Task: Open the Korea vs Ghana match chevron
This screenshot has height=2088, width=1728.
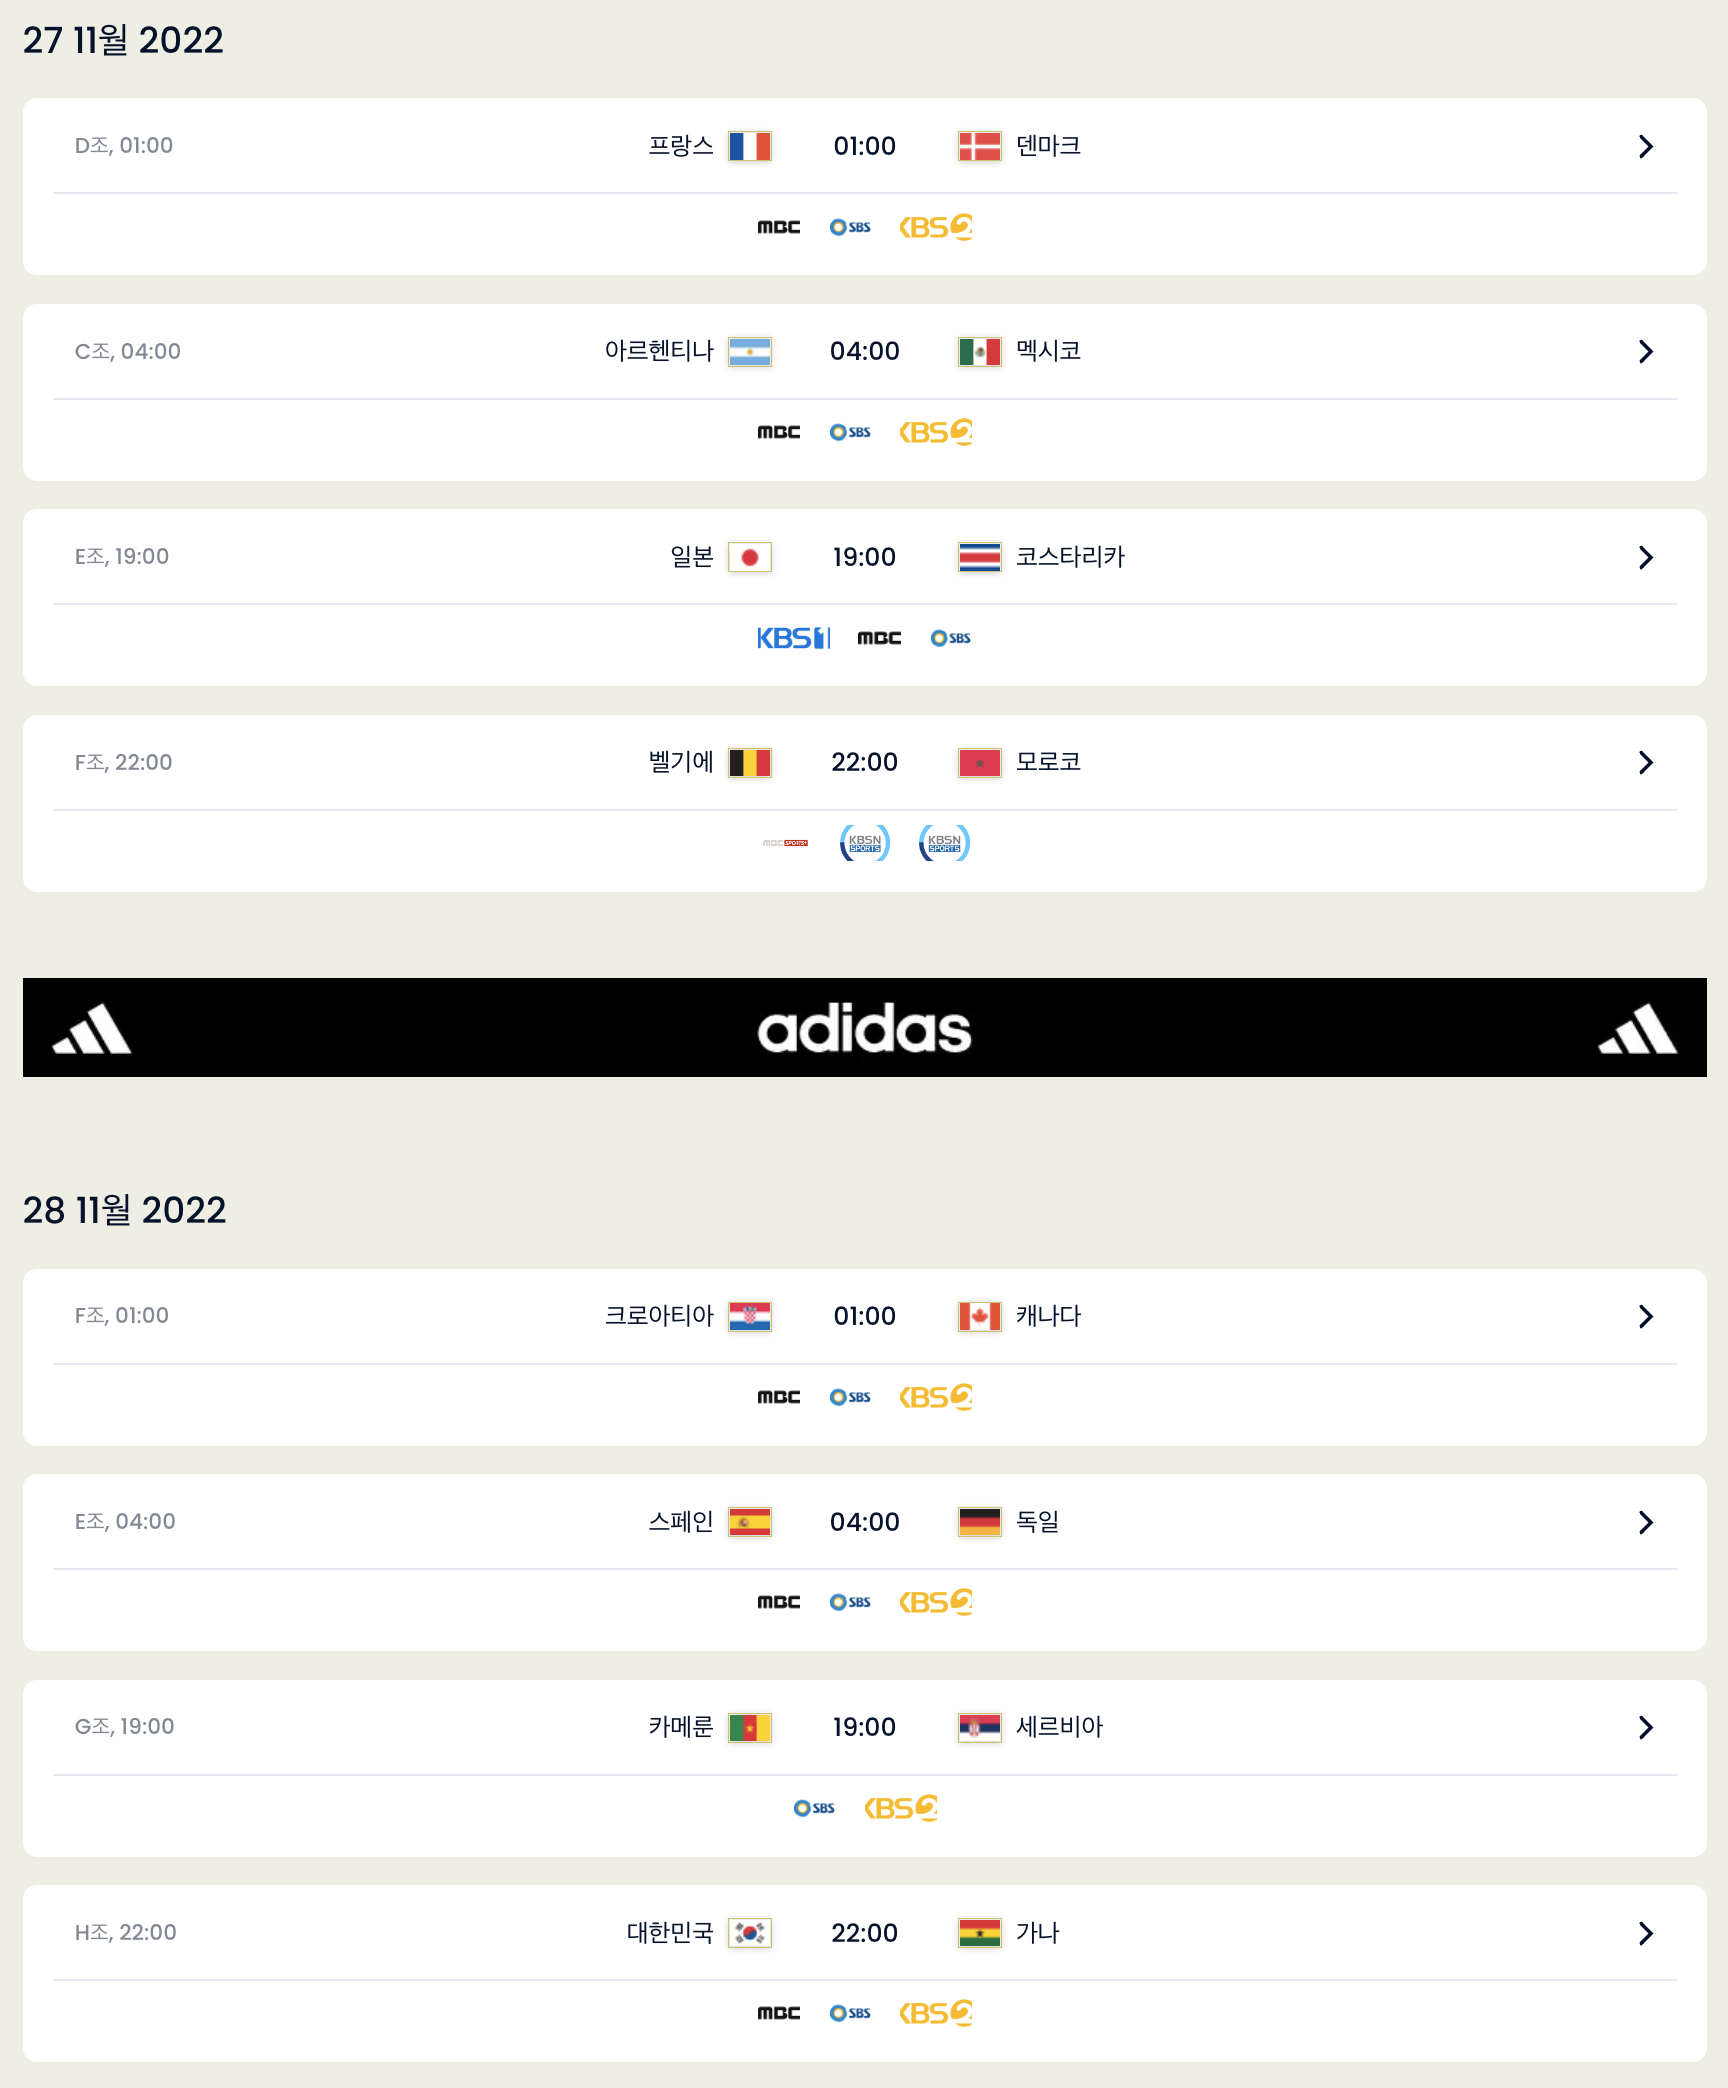Action: 1646,1933
